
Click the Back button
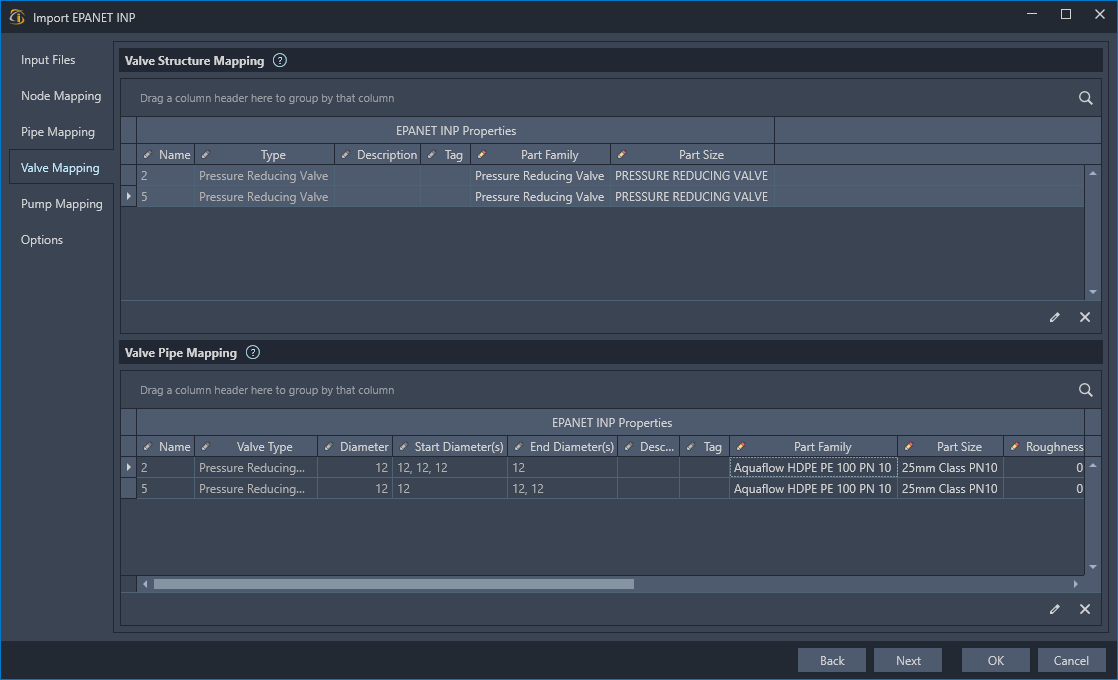pos(831,660)
